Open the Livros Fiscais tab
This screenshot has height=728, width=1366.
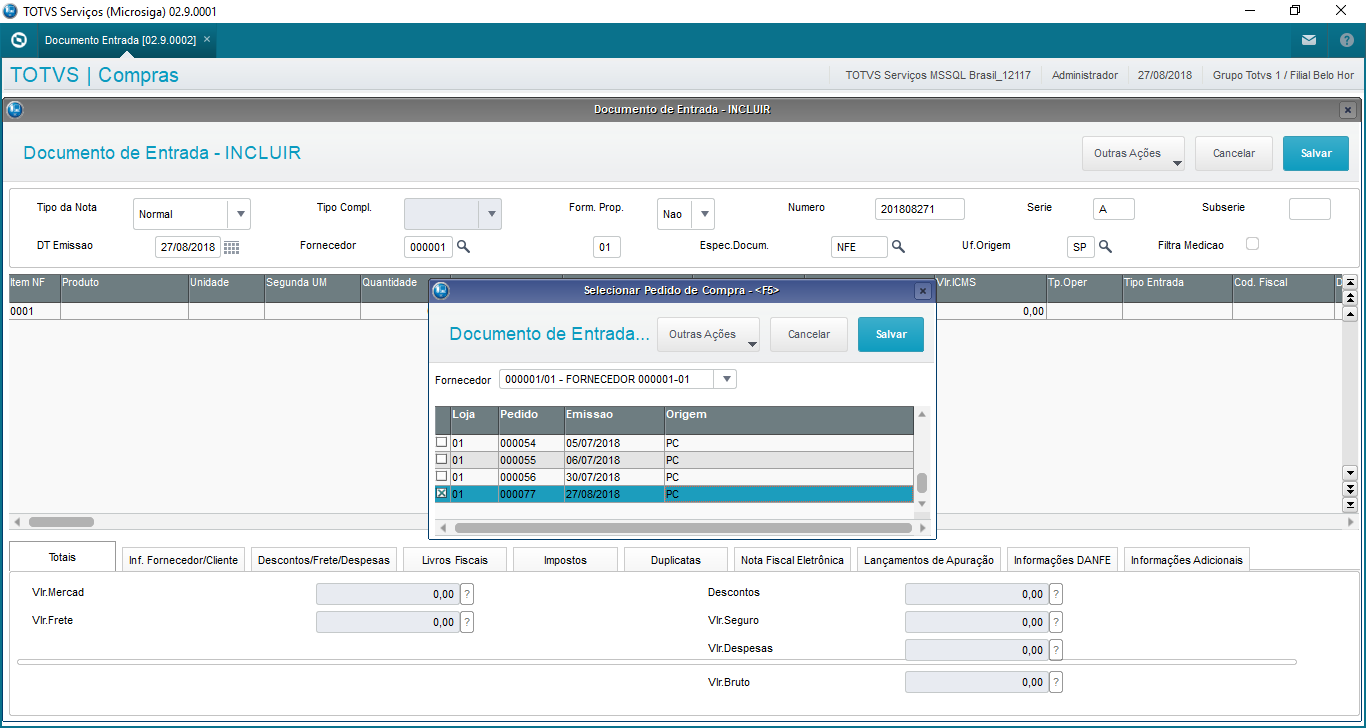454,560
